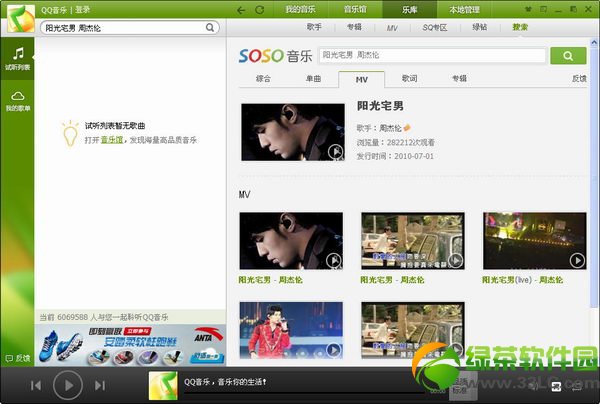Open the red-jacket performance MV thumbnail
The width and height of the screenshot is (600, 404).
(x=291, y=330)
